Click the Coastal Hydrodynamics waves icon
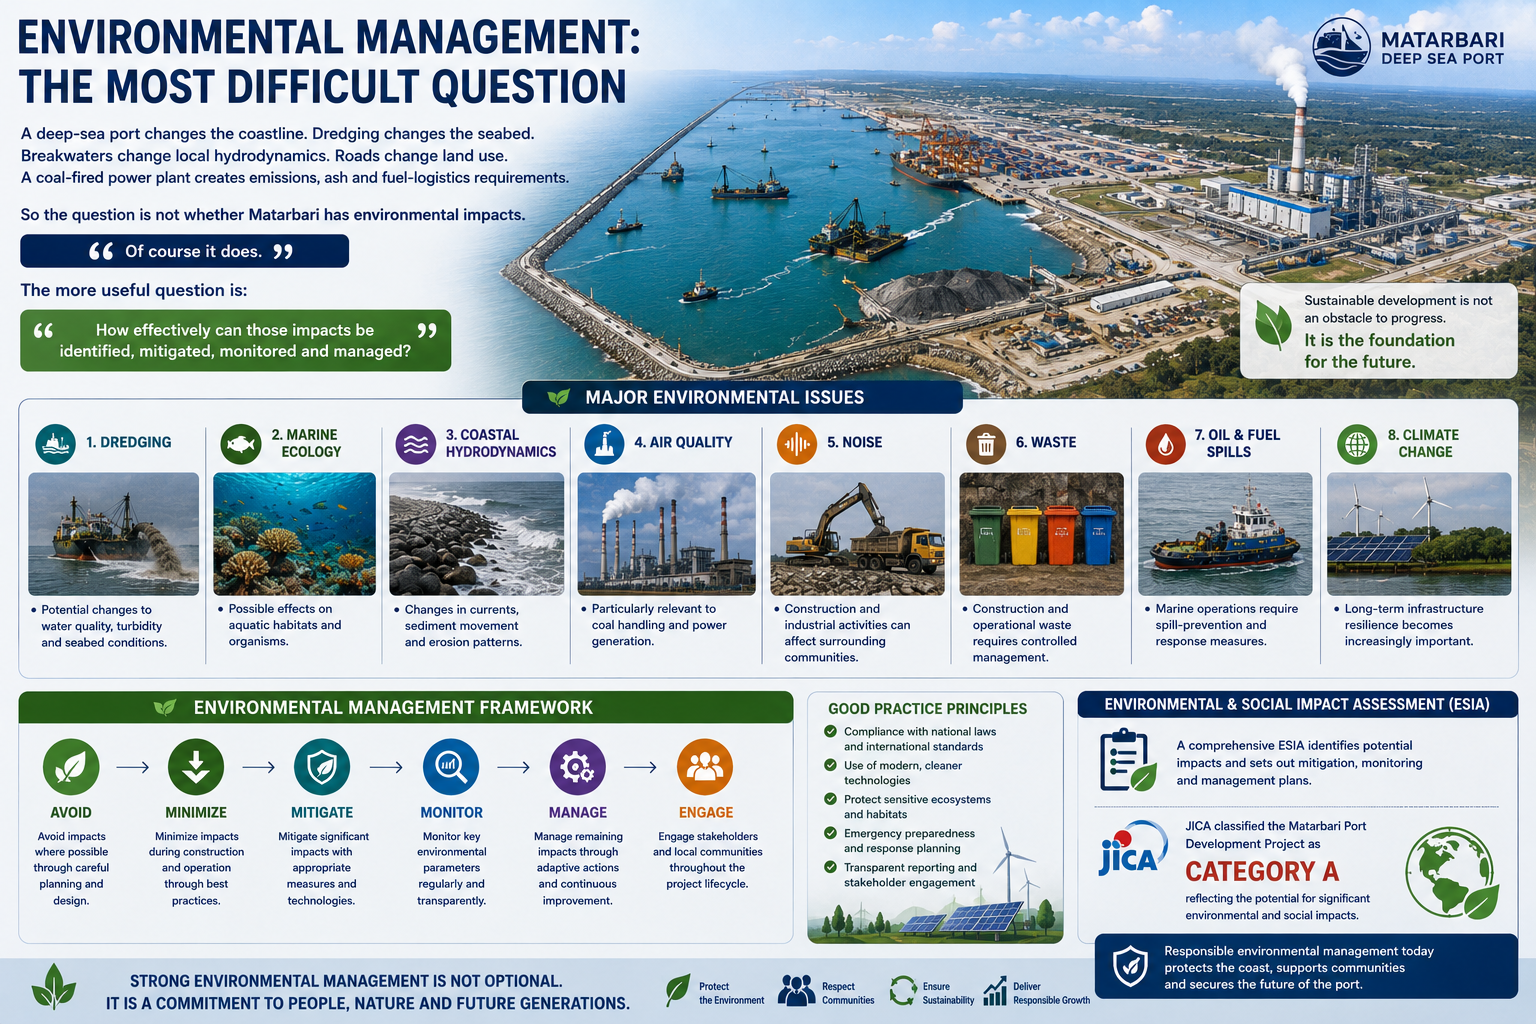The width and height of the screenshot is (1536, 1024). click(x=415, y=443)
